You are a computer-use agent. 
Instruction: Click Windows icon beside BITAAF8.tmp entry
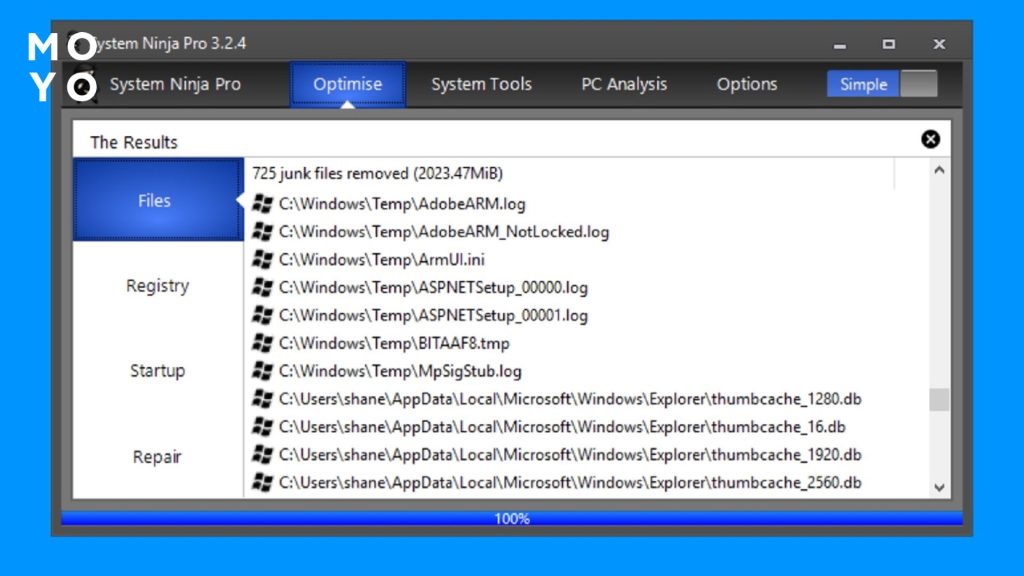[262, 344]
